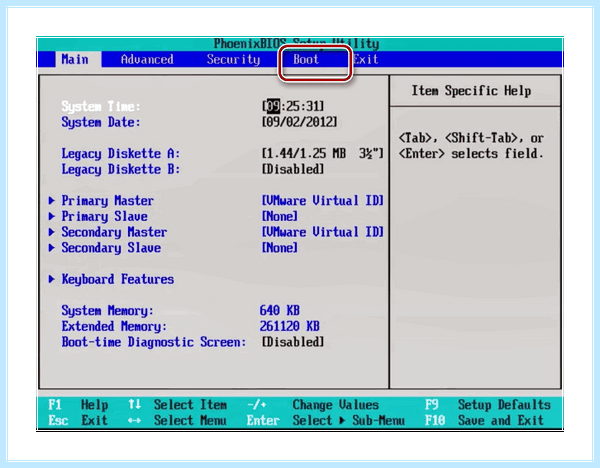Click the F10 Save and Exit hint
Image resolution: width=600 pixels, height=468 pixels.
(x=484, y=420)
